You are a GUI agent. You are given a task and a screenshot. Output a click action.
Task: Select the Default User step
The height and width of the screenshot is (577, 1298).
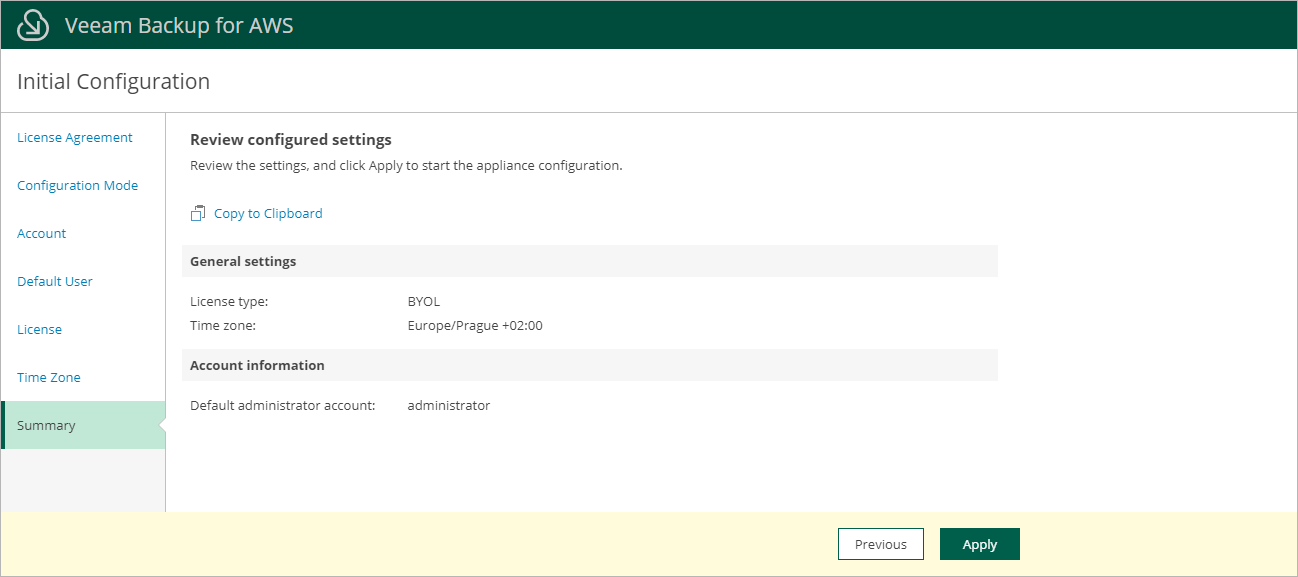coord(55,282)
